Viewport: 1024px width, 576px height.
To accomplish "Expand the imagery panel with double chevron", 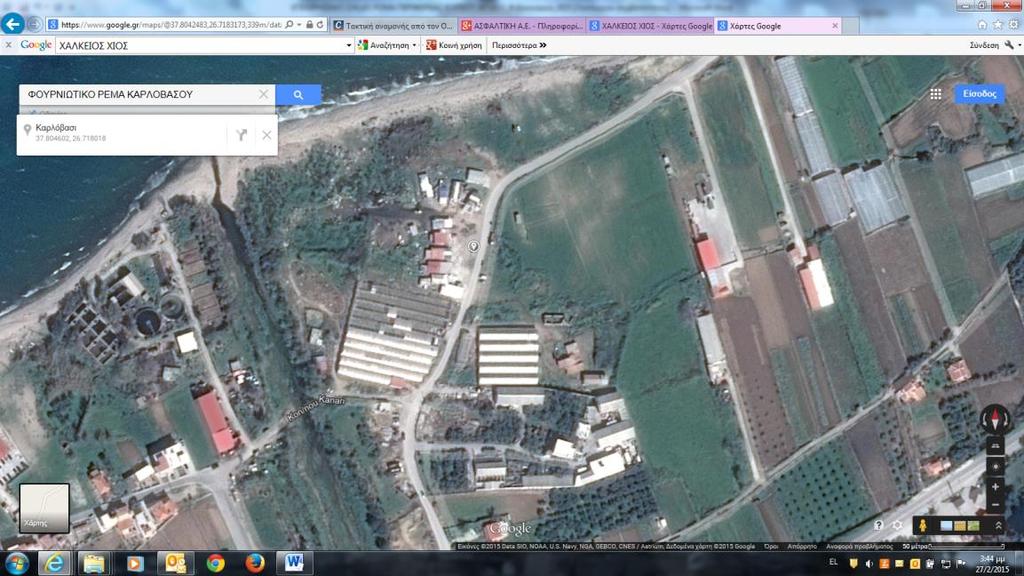I will point(998,525).
